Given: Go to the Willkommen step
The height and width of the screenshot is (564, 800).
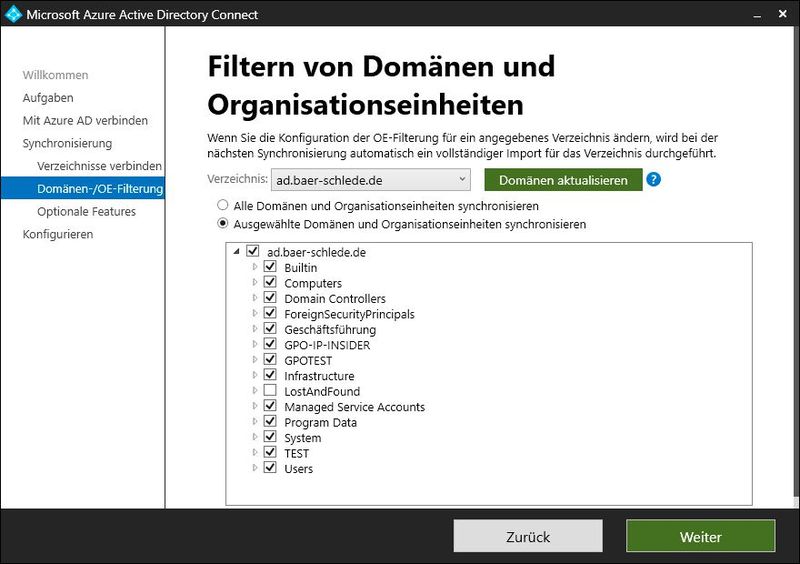Looking at the screenshot, I should point(55,75).
